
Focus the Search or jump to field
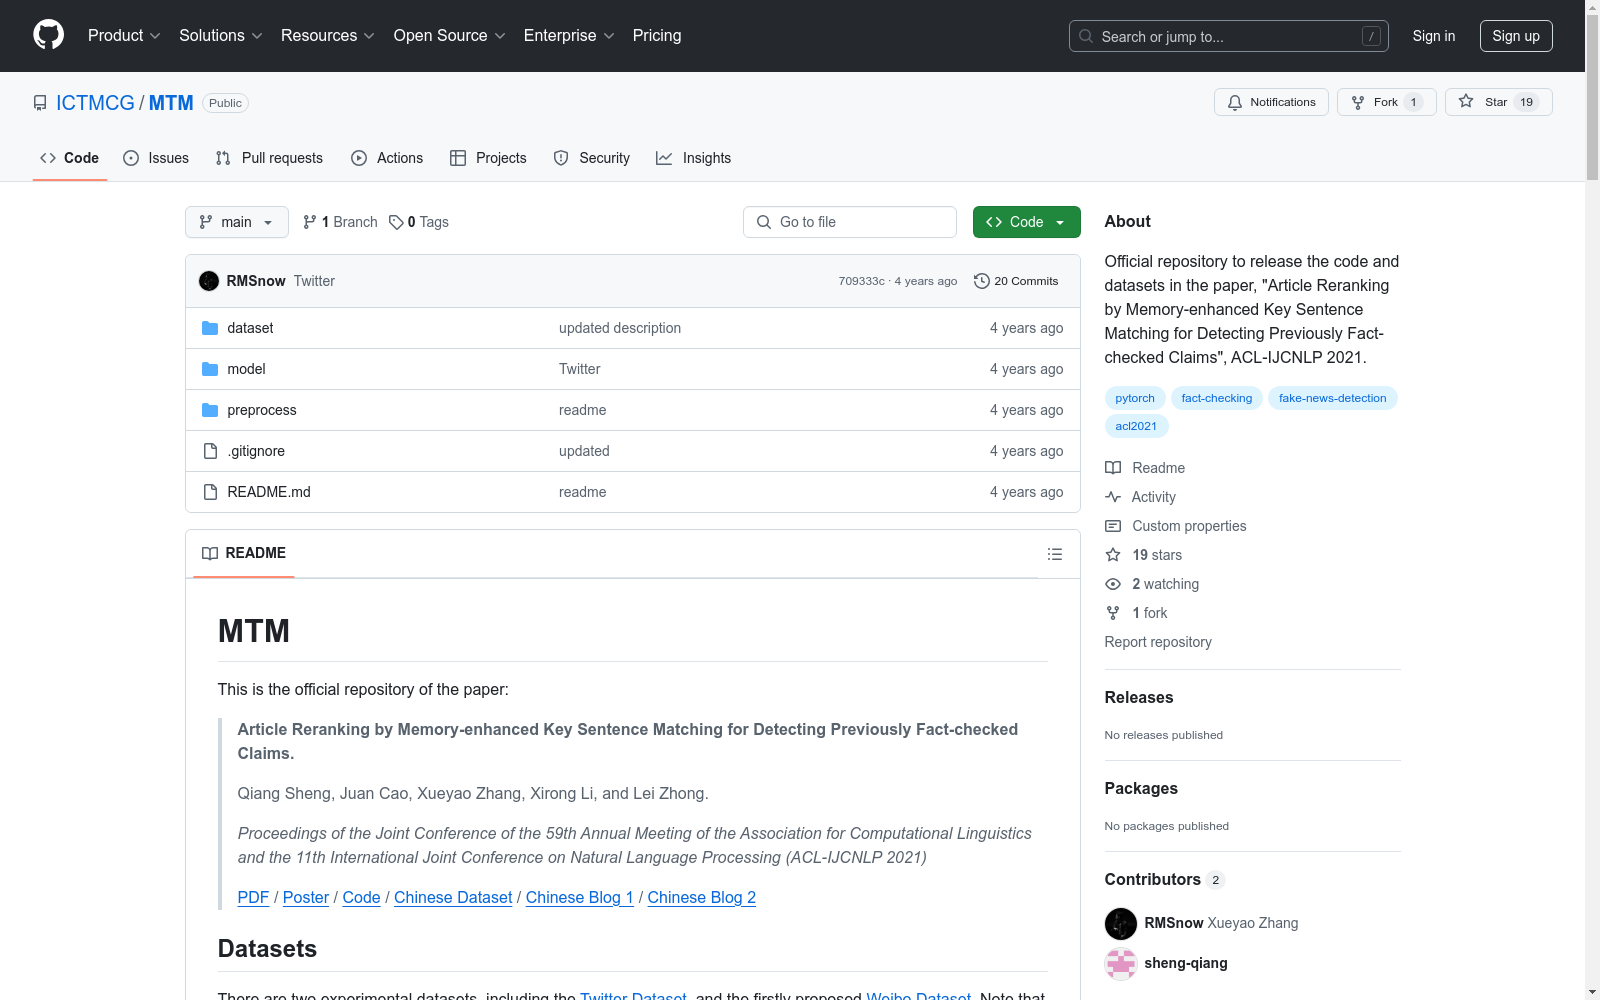(x=1229, y=36)
